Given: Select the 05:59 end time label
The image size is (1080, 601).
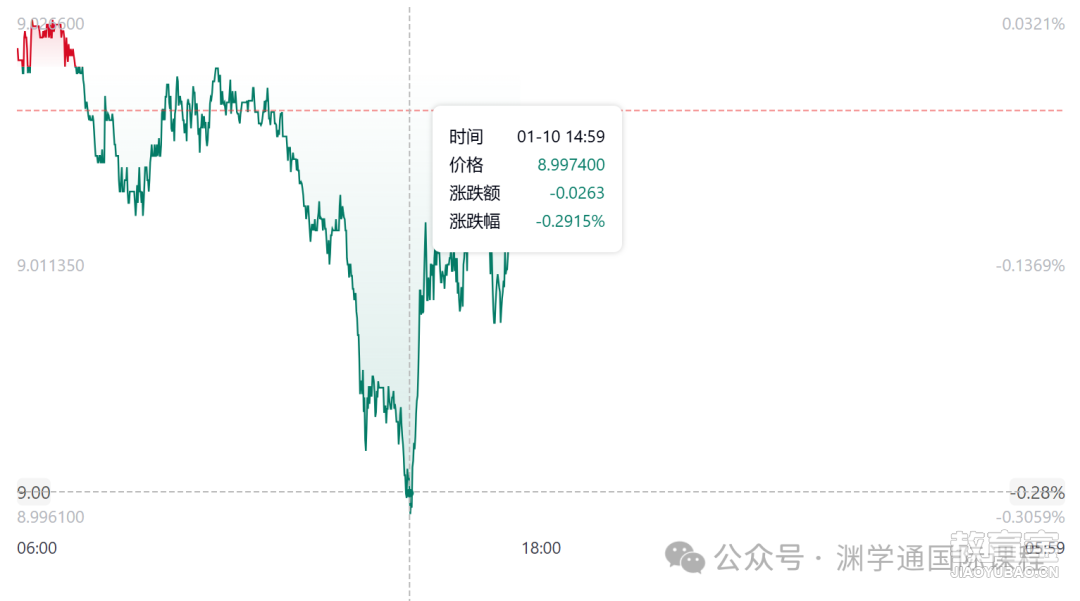Looking at the screenshot, I should pos(1044,548).
